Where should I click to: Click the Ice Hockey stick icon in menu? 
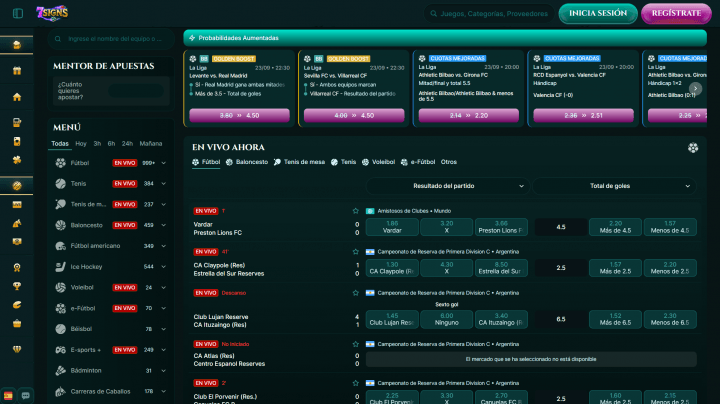point(61,267)
